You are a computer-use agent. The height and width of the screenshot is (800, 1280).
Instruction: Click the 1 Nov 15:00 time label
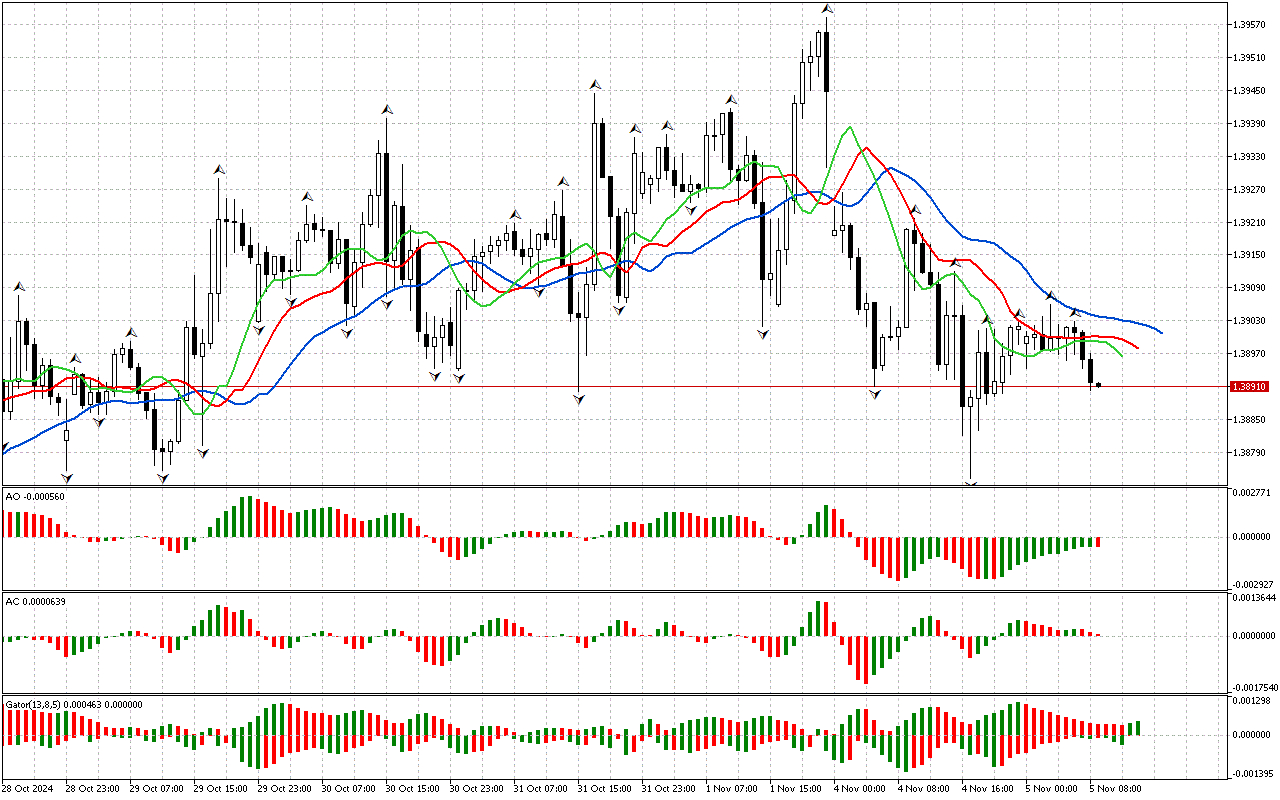pyautogui.click(x=796, y=789)
